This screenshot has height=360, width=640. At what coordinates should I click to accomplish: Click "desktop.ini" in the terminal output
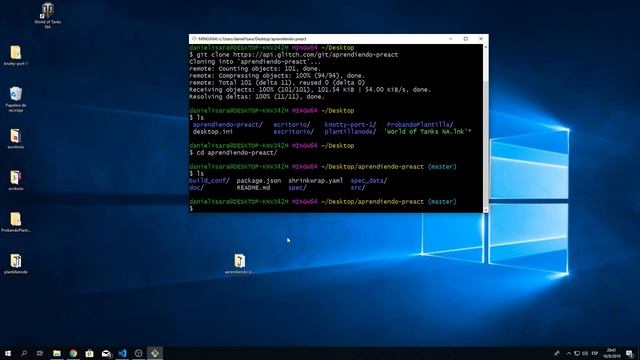[213, 131]
